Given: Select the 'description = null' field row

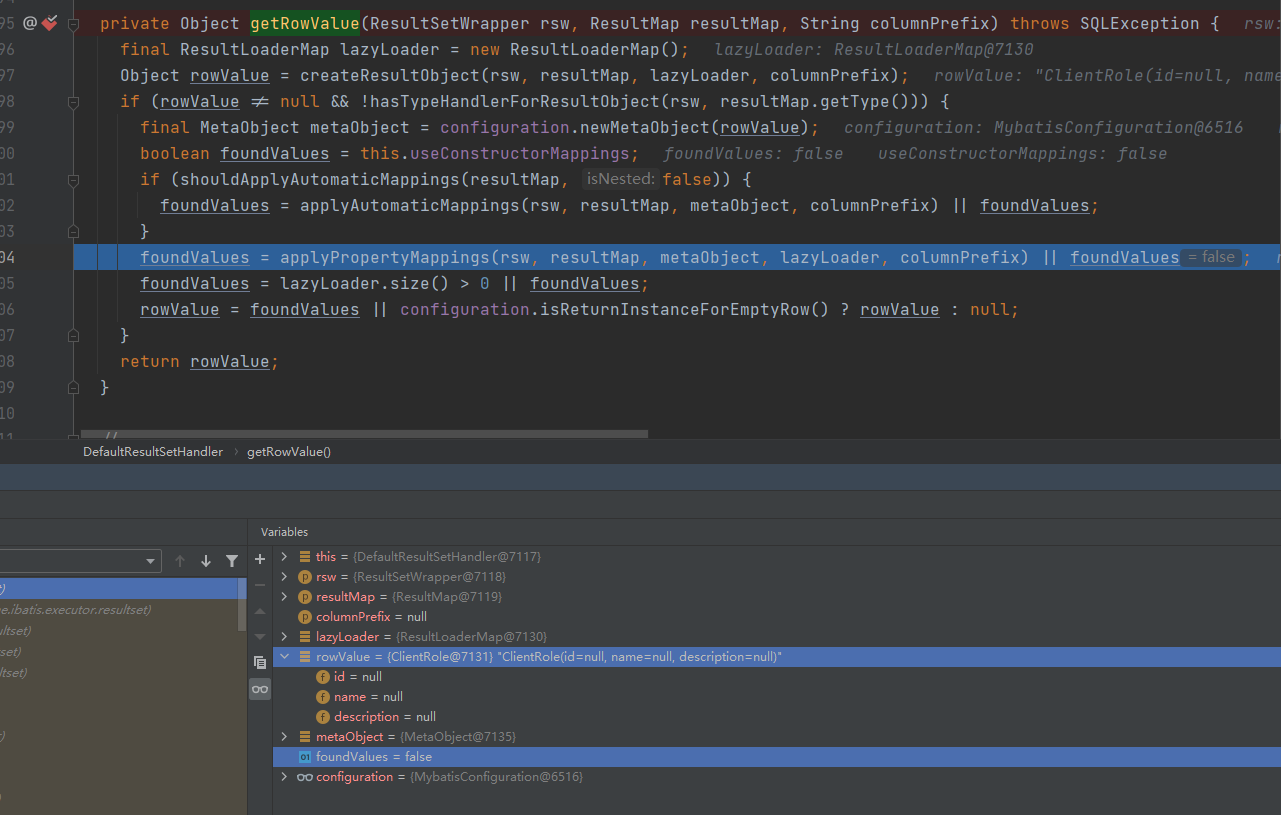Looking at the screenshot, I should point(776,716).
